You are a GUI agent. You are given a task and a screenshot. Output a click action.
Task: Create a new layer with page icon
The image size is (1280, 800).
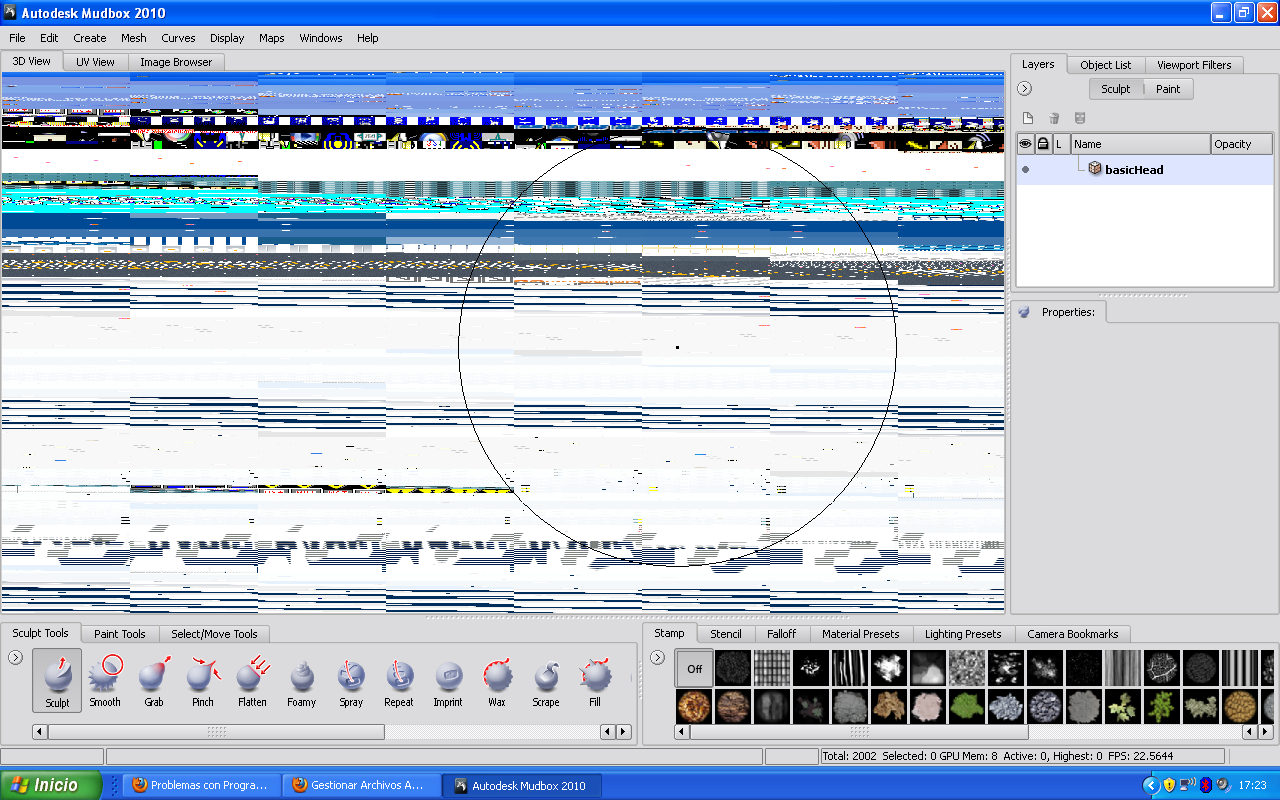[1027, 118]
